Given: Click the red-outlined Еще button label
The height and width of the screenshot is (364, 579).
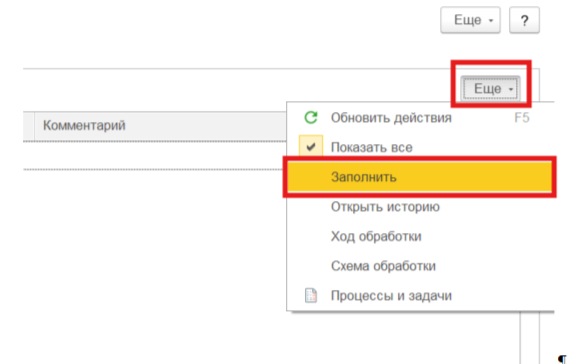Looking at the screenshot, I should coord(487,89).
